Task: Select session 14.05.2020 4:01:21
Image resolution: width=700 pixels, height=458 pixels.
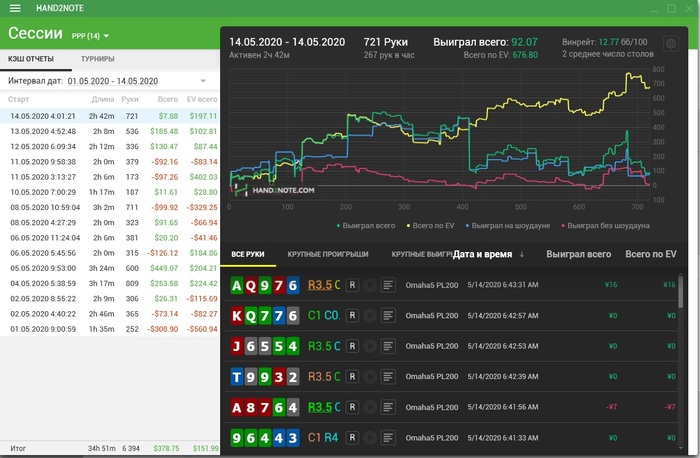Action: (x=109, y=116)
